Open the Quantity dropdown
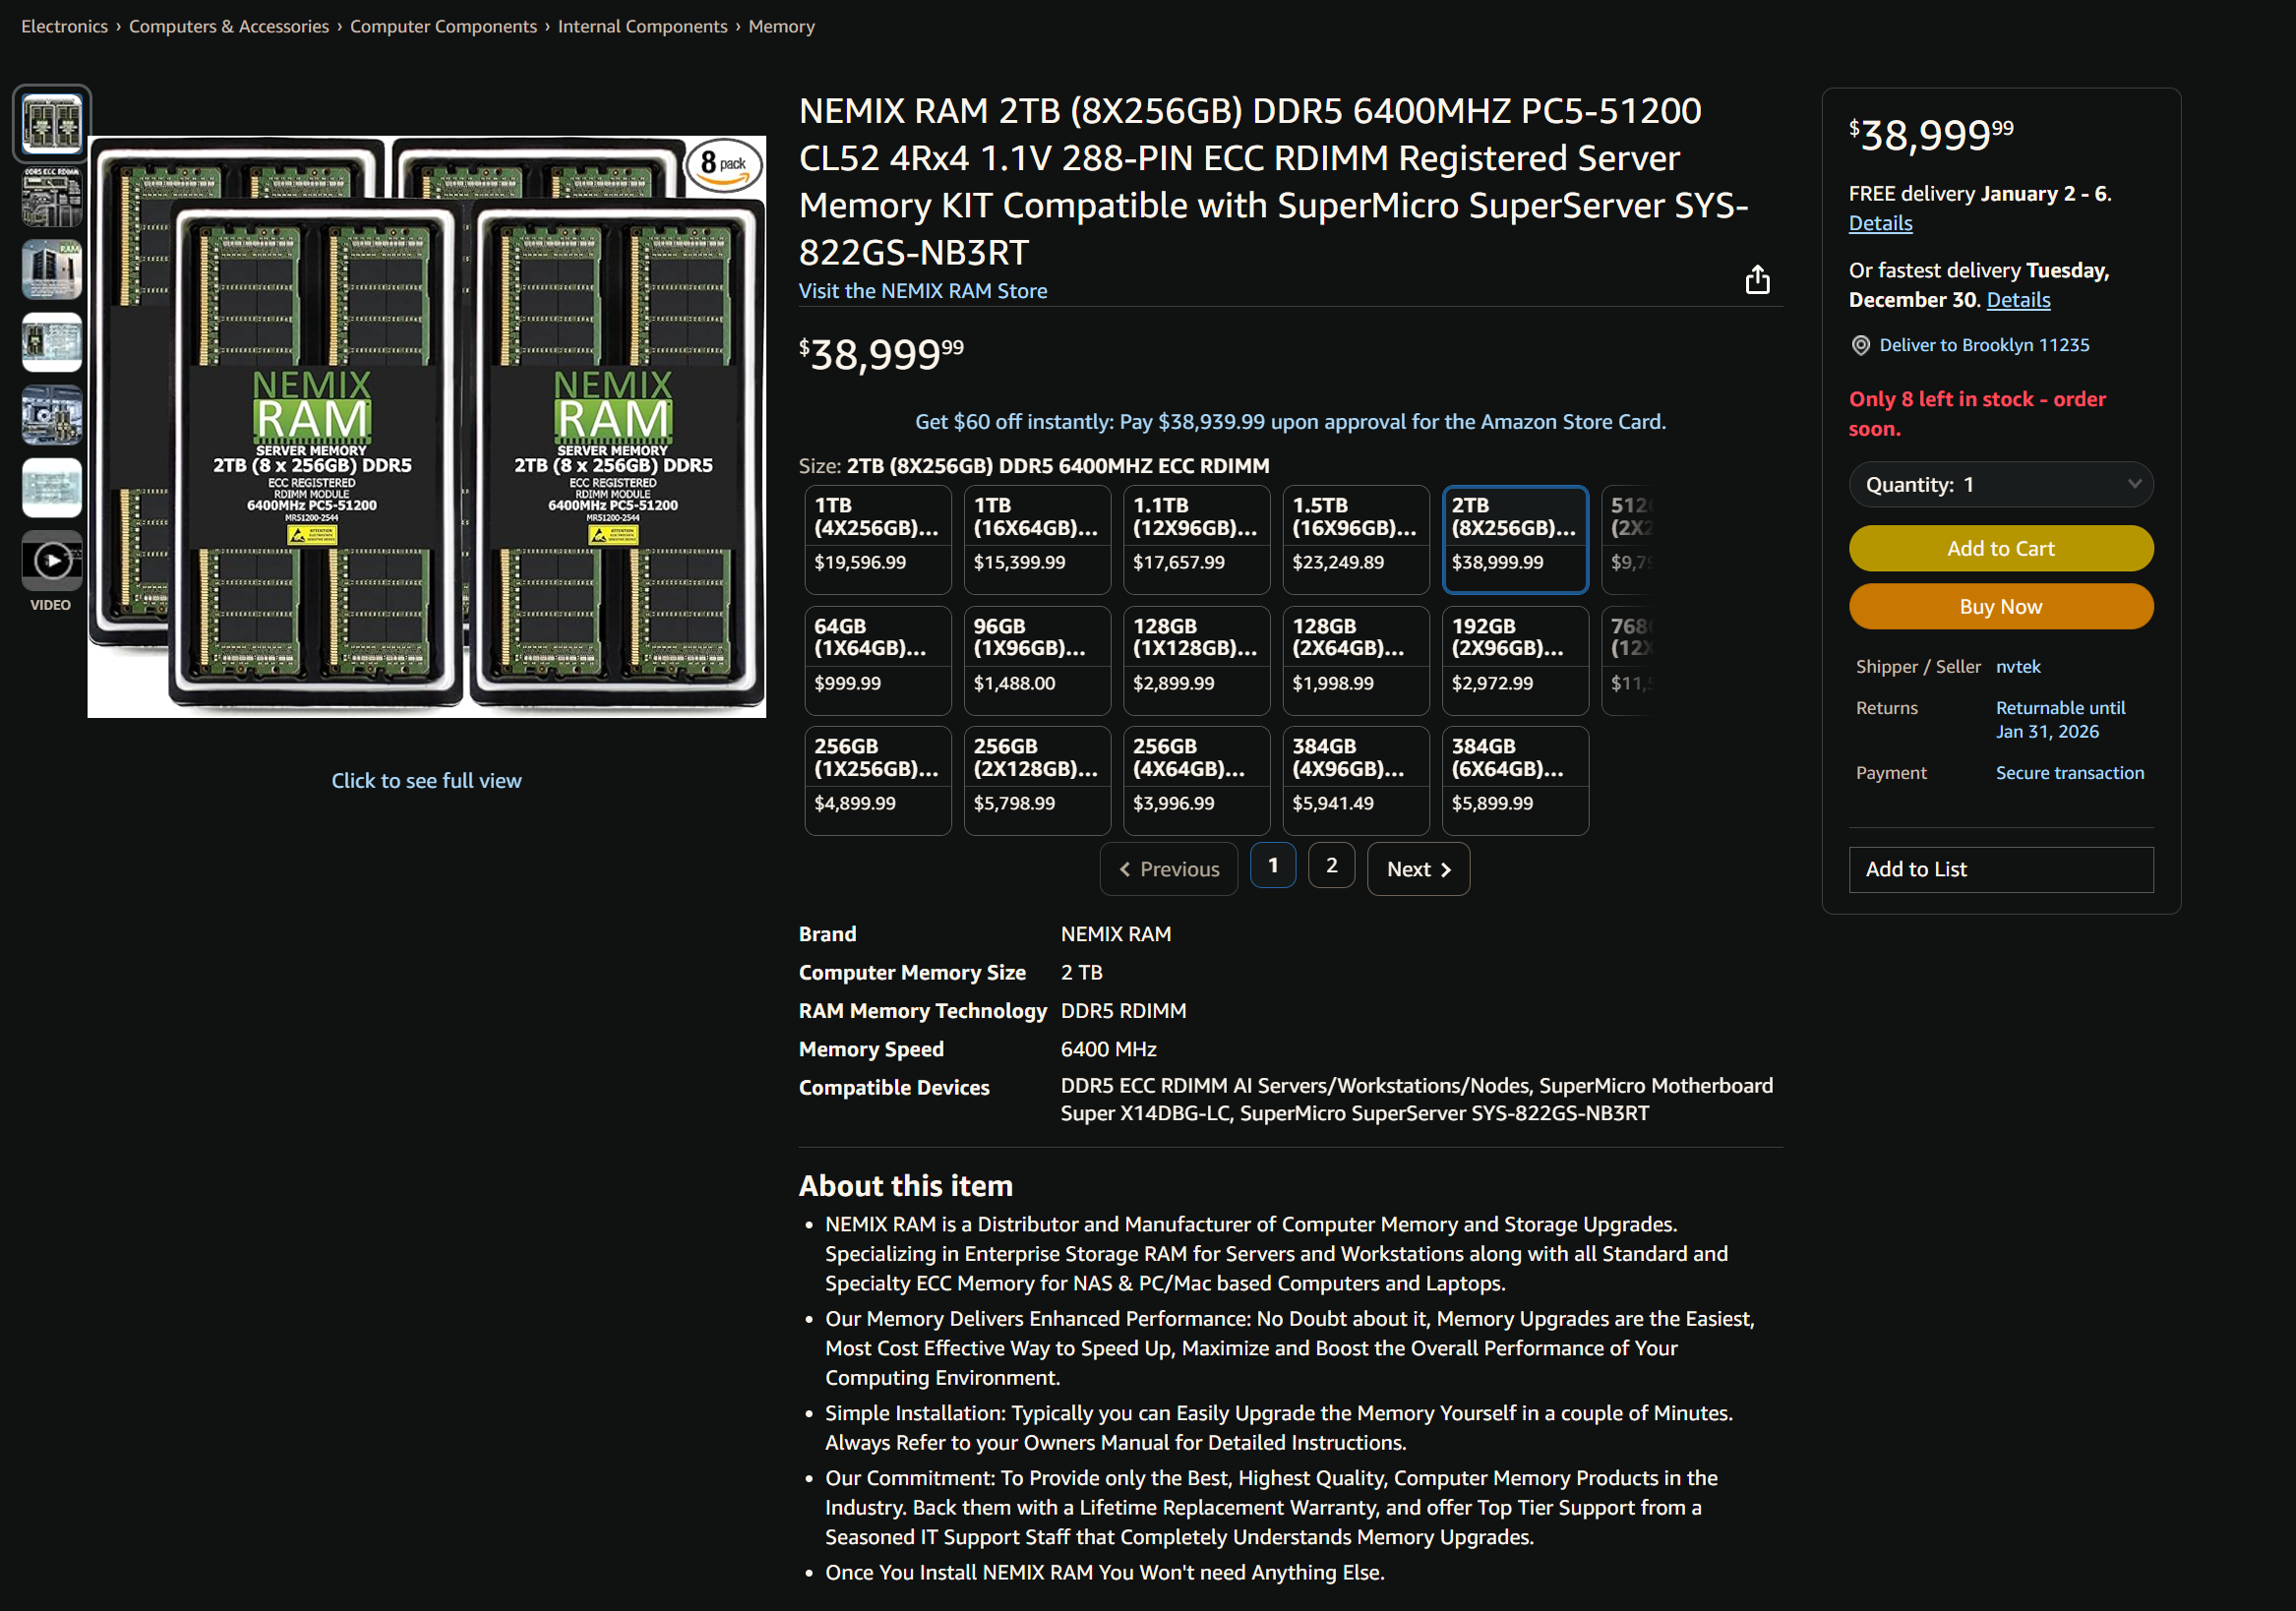This screenshot has height=1611, width=2296. point(2000,484)
